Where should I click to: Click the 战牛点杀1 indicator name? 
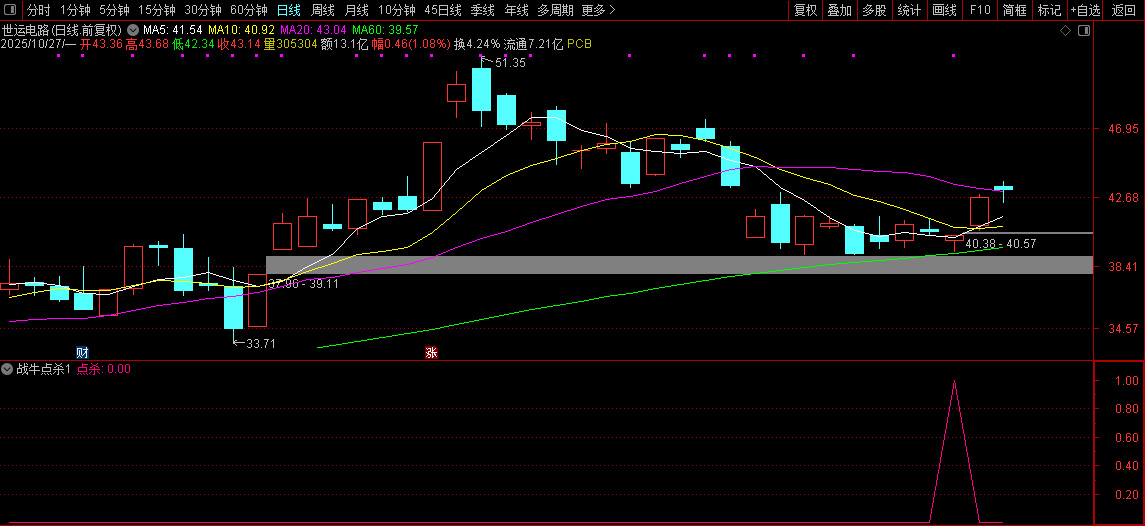pyautogui.click(x=44, y=369)
